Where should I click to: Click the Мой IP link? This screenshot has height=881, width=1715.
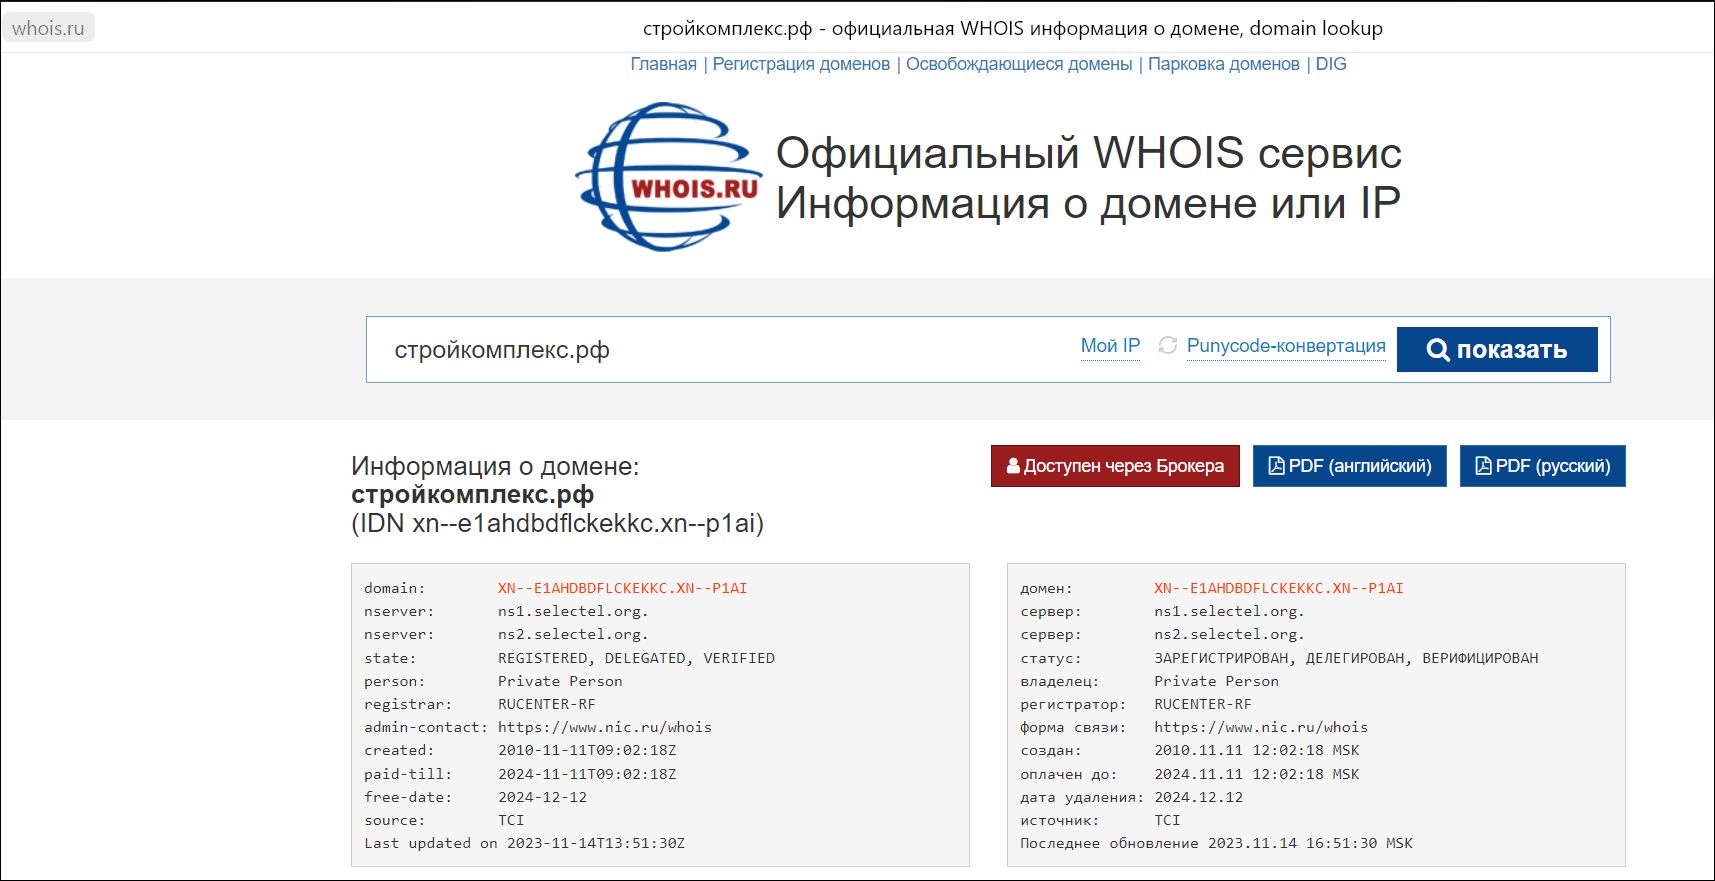(1110, 345)
